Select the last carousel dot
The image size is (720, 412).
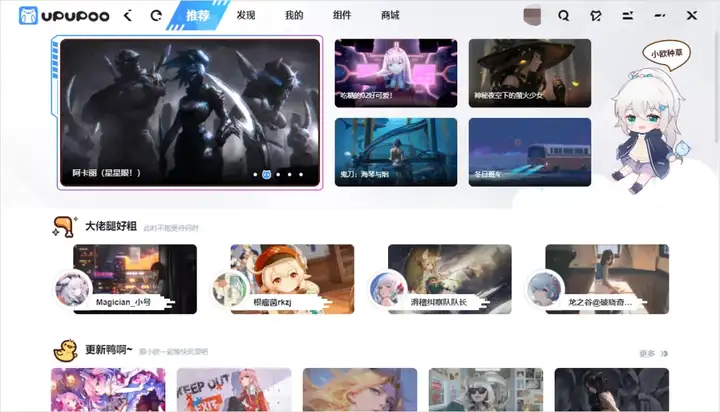pyautogui.click(x=301, y=175)
